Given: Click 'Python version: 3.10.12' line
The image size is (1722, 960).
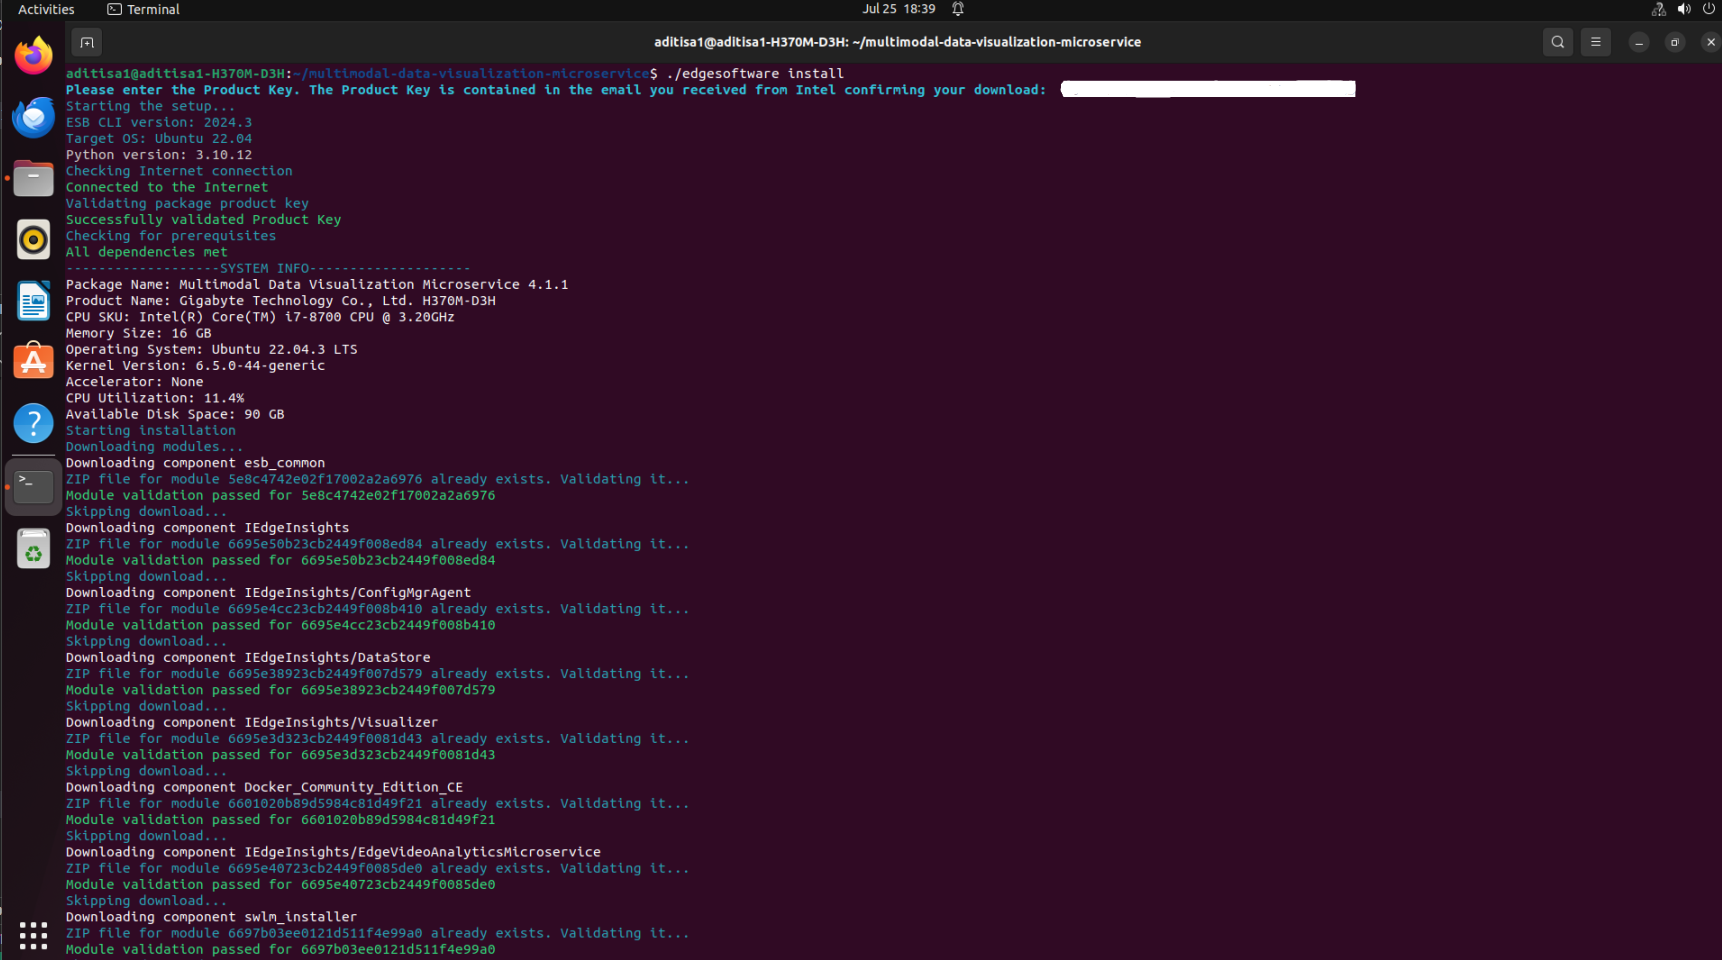Looking at the screenshot, I should [x=159, y=154].
